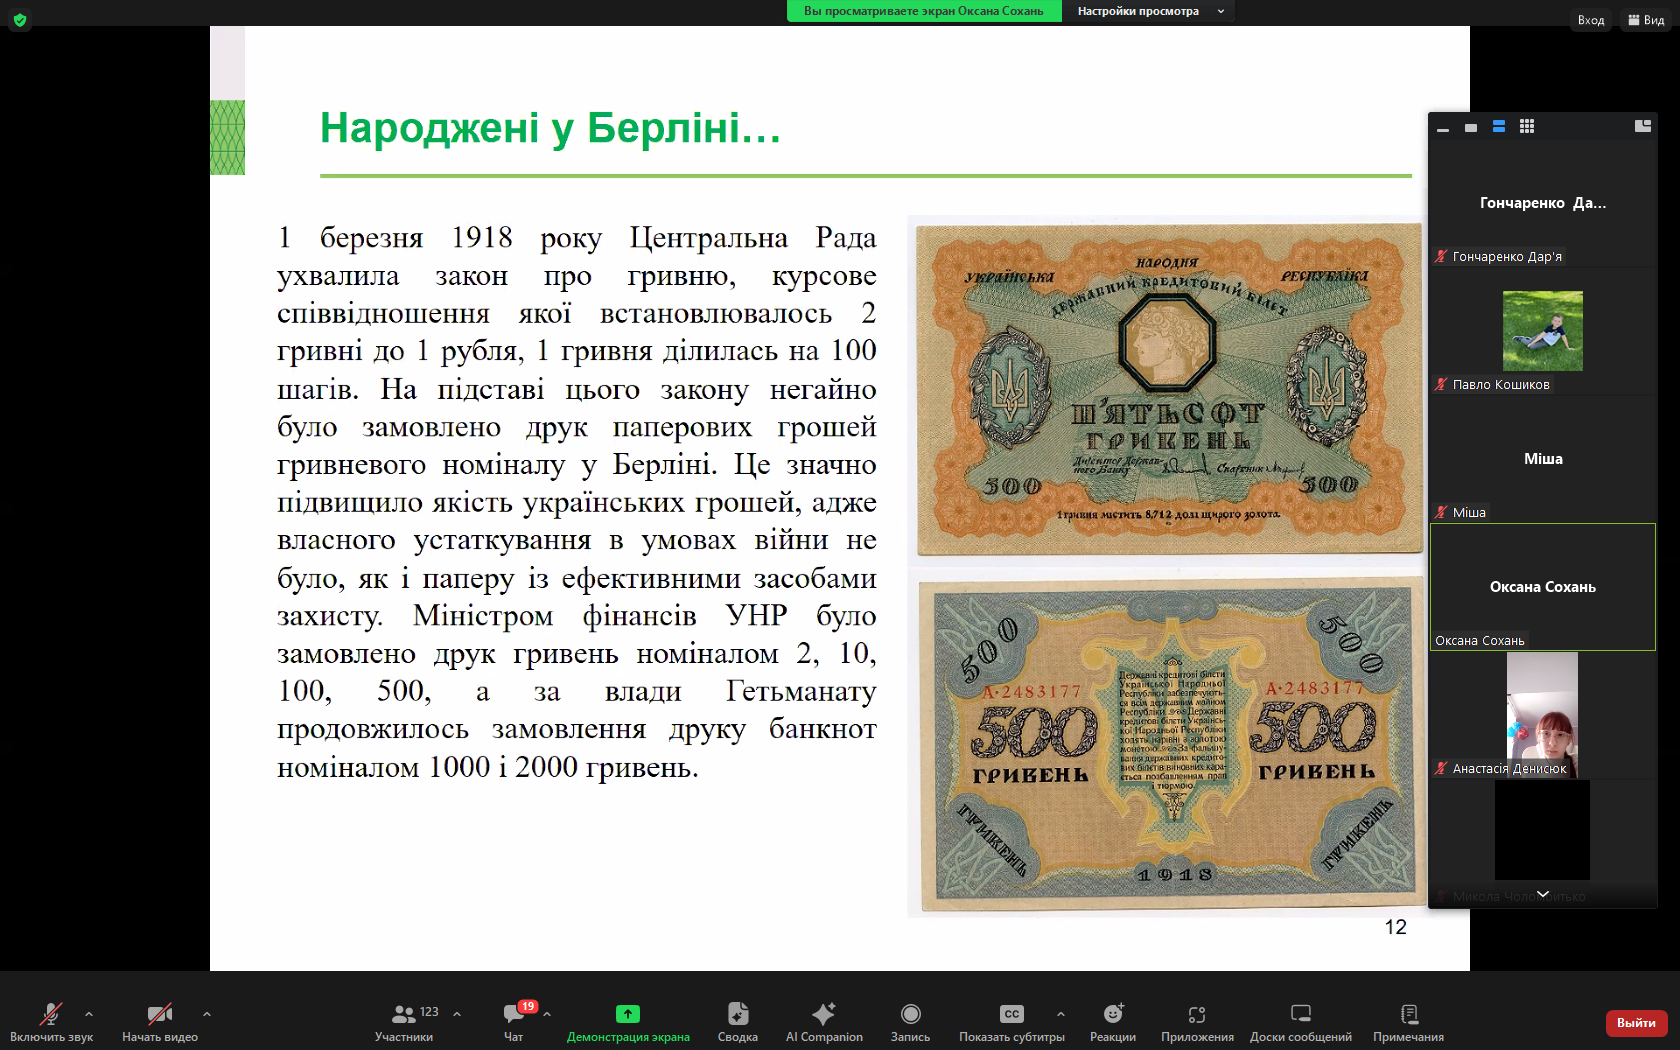
Task: Start video with Начать видео toggle
Action: coord(159,1014)
